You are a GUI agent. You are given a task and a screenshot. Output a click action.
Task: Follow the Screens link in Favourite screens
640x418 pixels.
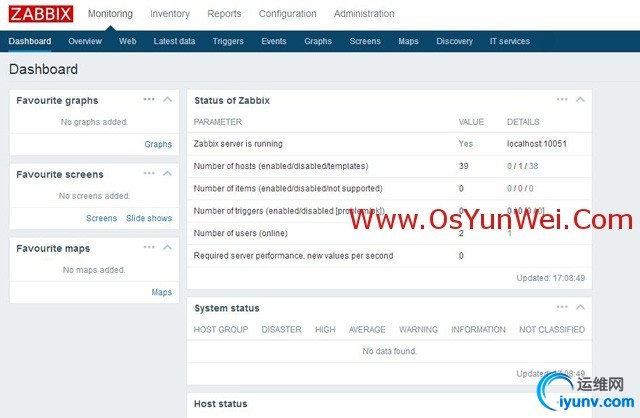[x=102, y=218]
